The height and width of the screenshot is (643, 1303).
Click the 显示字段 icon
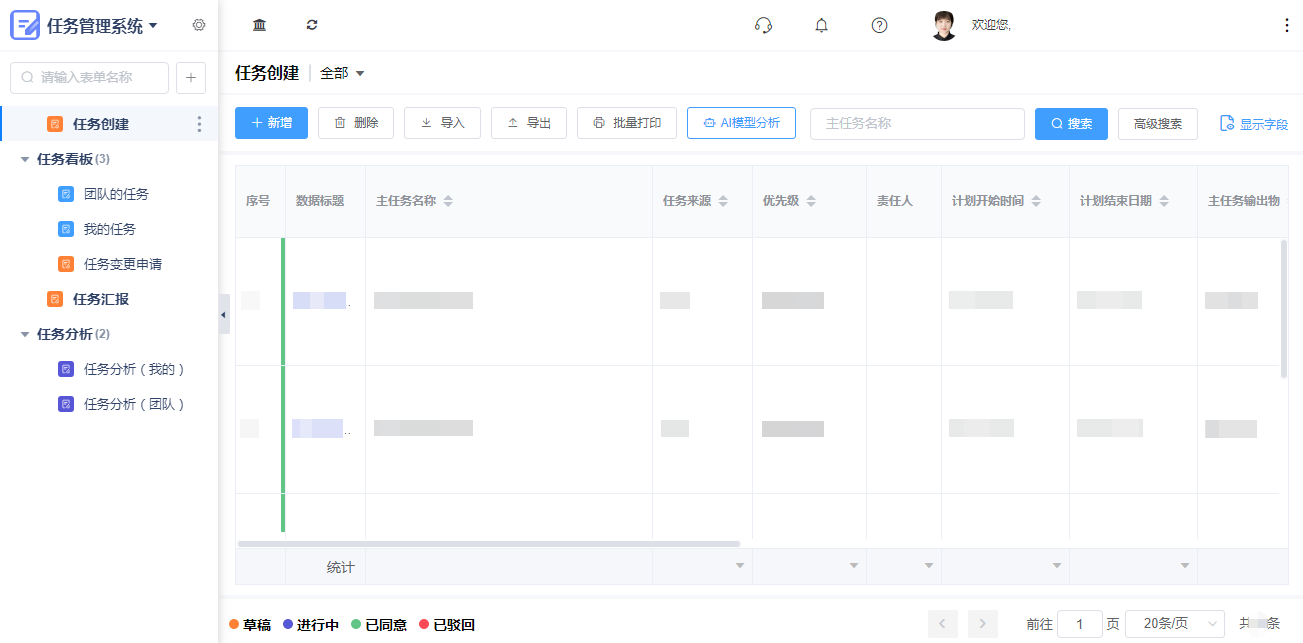(x=1227, y=124)
